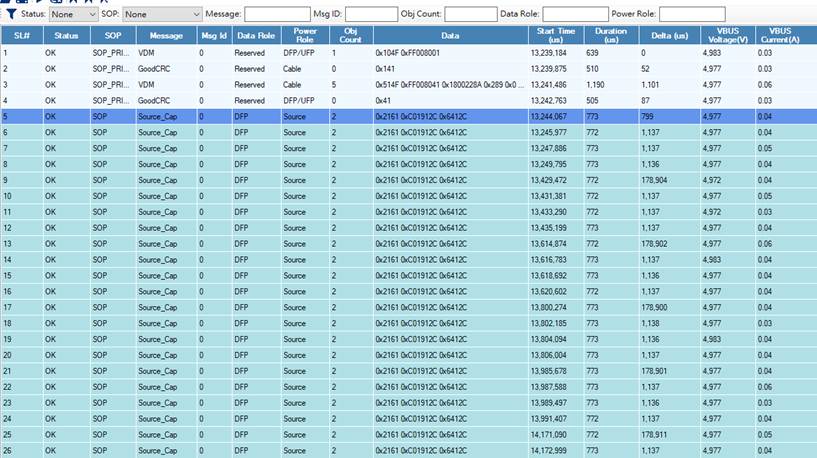Screen dimensions: 817x458
Task: Select delta value 1,101 in row 3
Action: pos(650,85)
